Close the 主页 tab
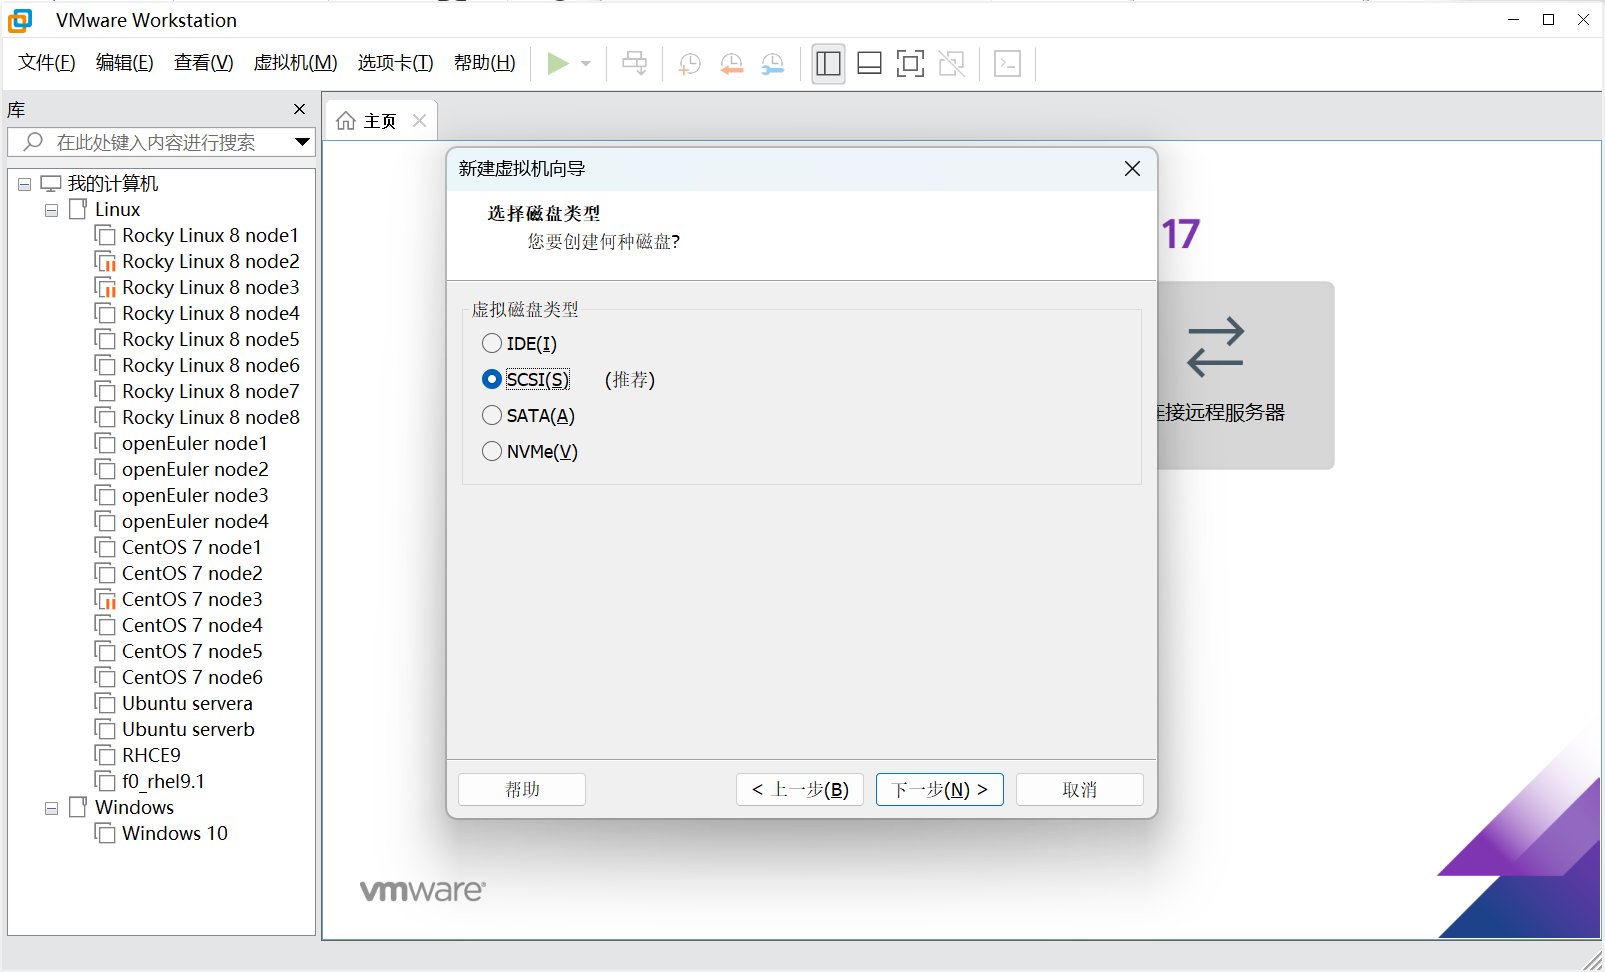 tap(419, 121)
